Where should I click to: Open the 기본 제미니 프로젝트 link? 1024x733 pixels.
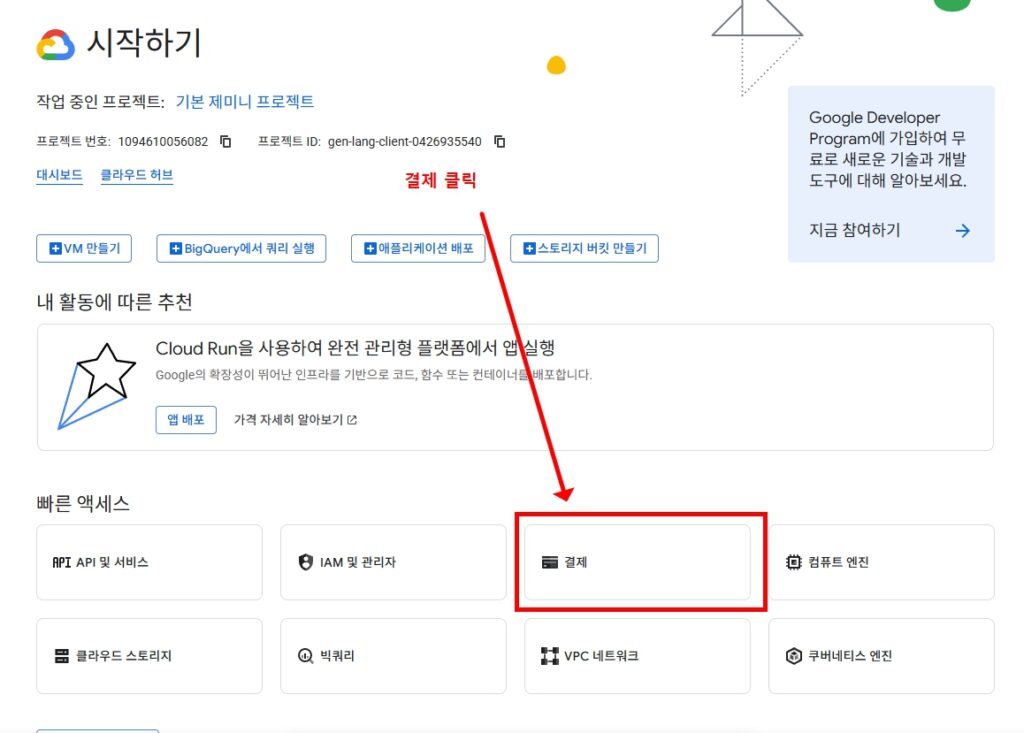242,101
